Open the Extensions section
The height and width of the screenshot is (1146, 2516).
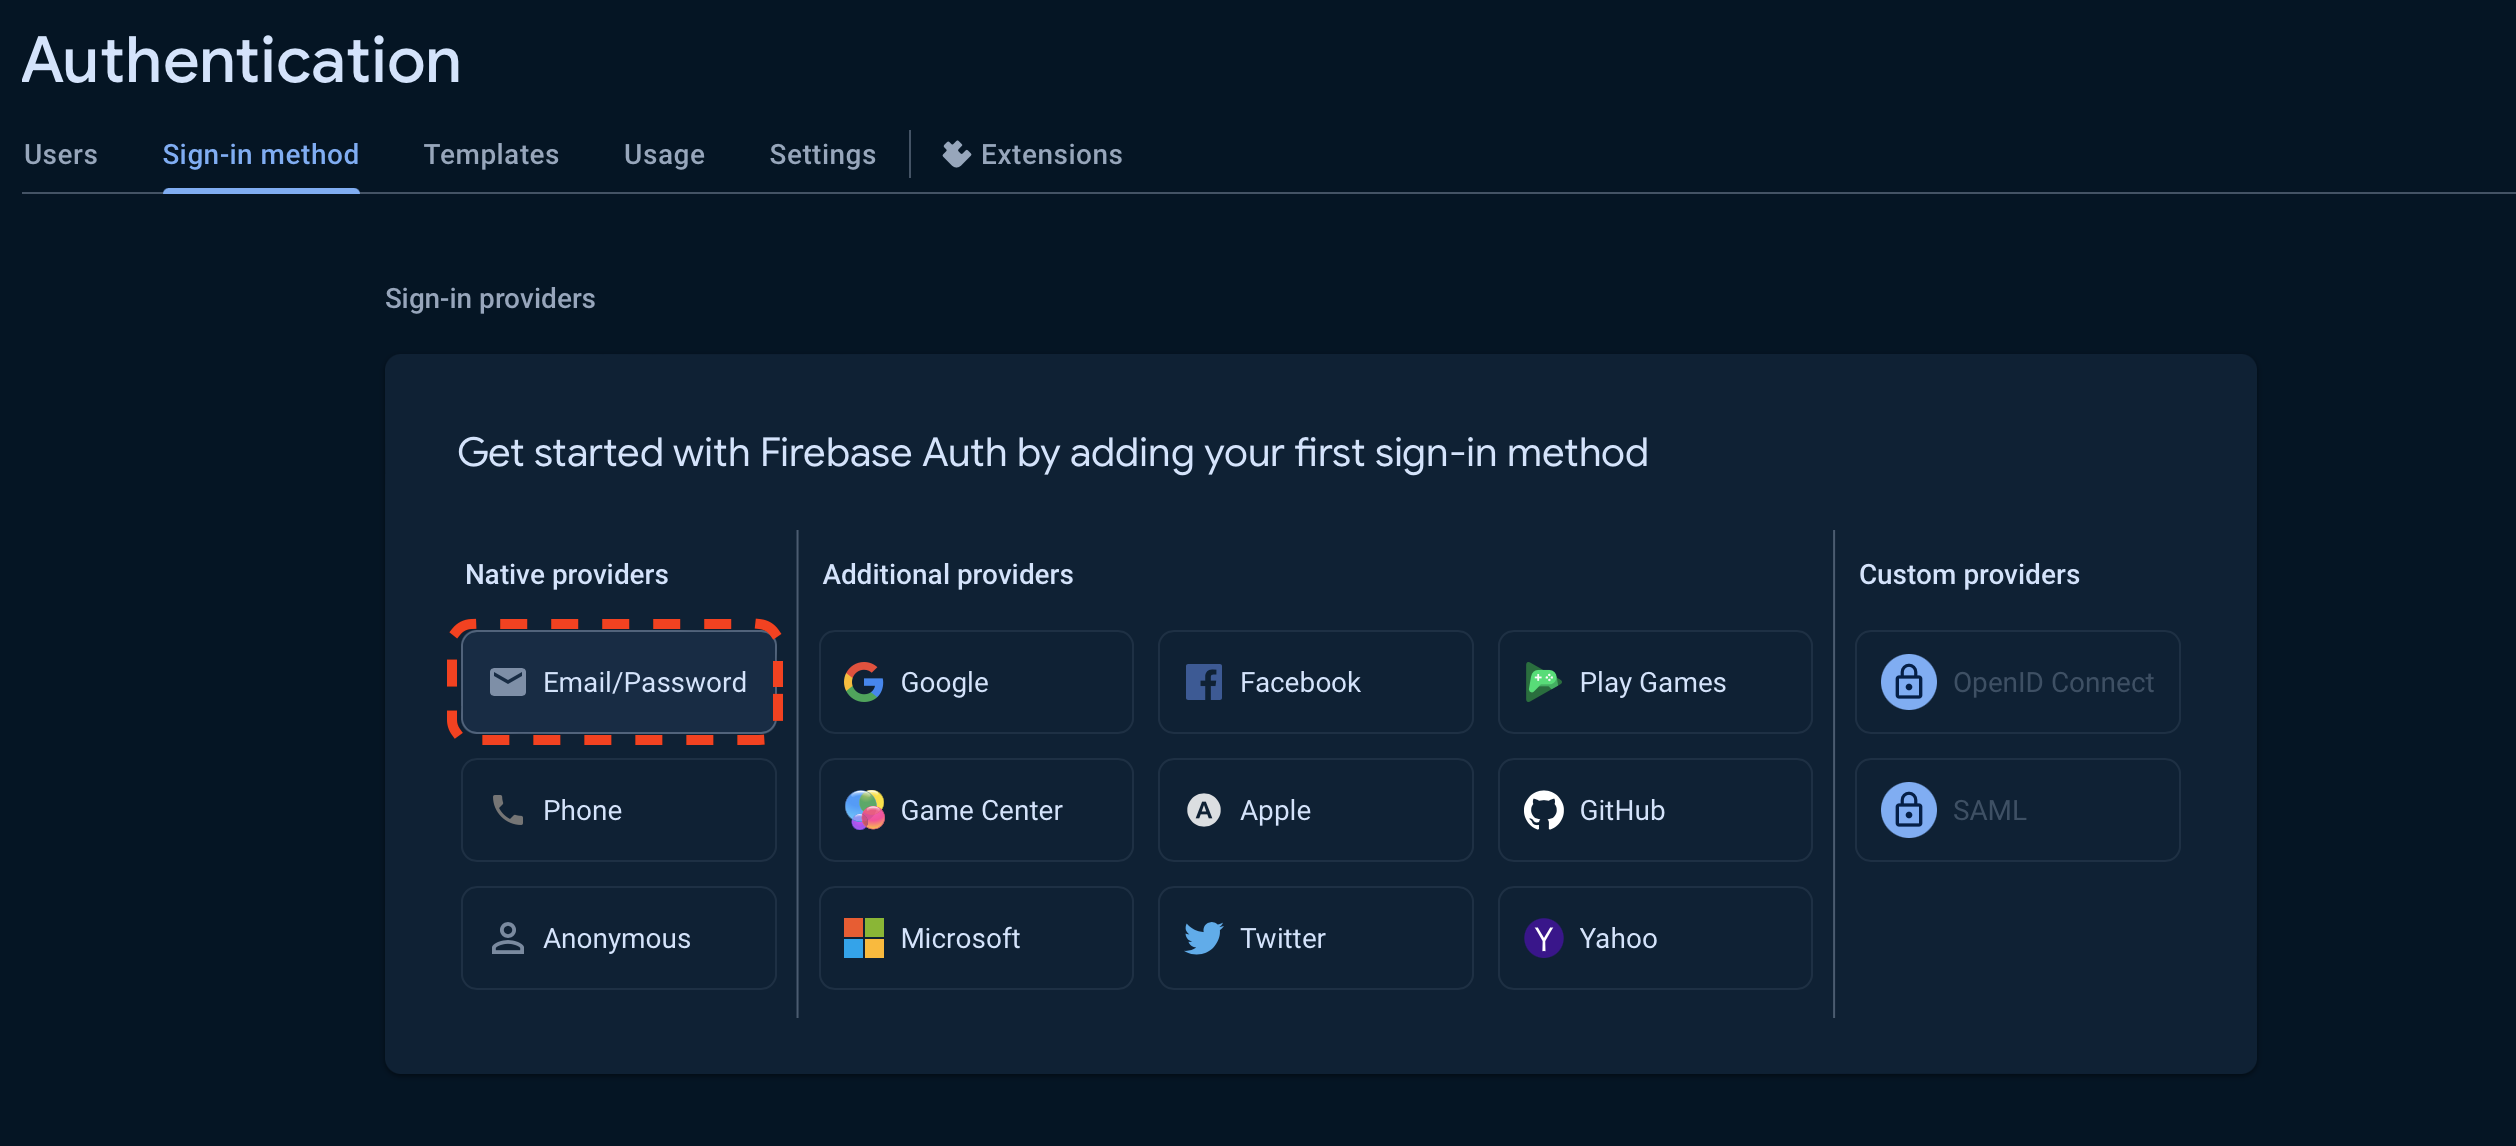[1033, 154]
